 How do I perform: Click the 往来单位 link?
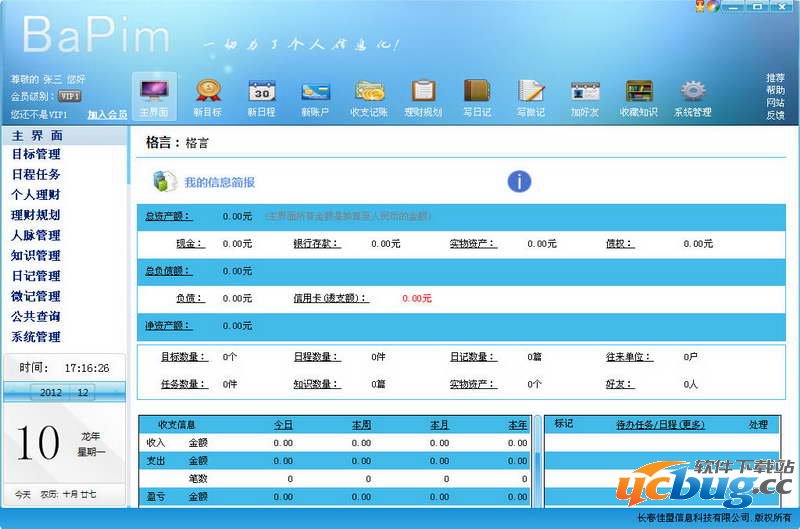pyautogui.click(x=629, y=357)
